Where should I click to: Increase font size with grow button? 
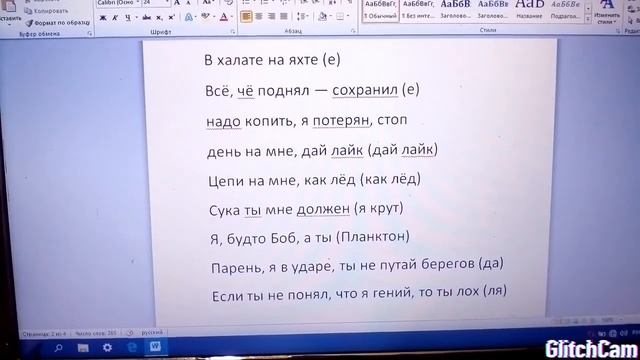[177, 3]
